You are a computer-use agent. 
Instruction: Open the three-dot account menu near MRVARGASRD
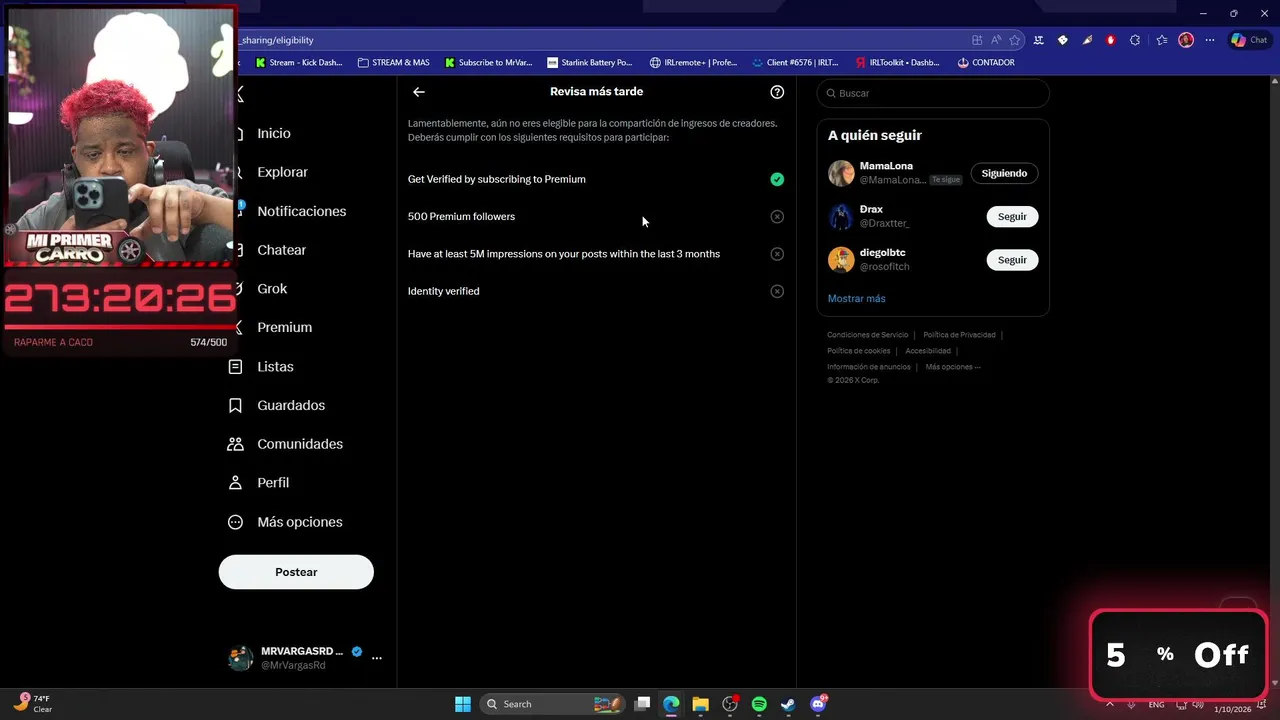coord(377,658)
